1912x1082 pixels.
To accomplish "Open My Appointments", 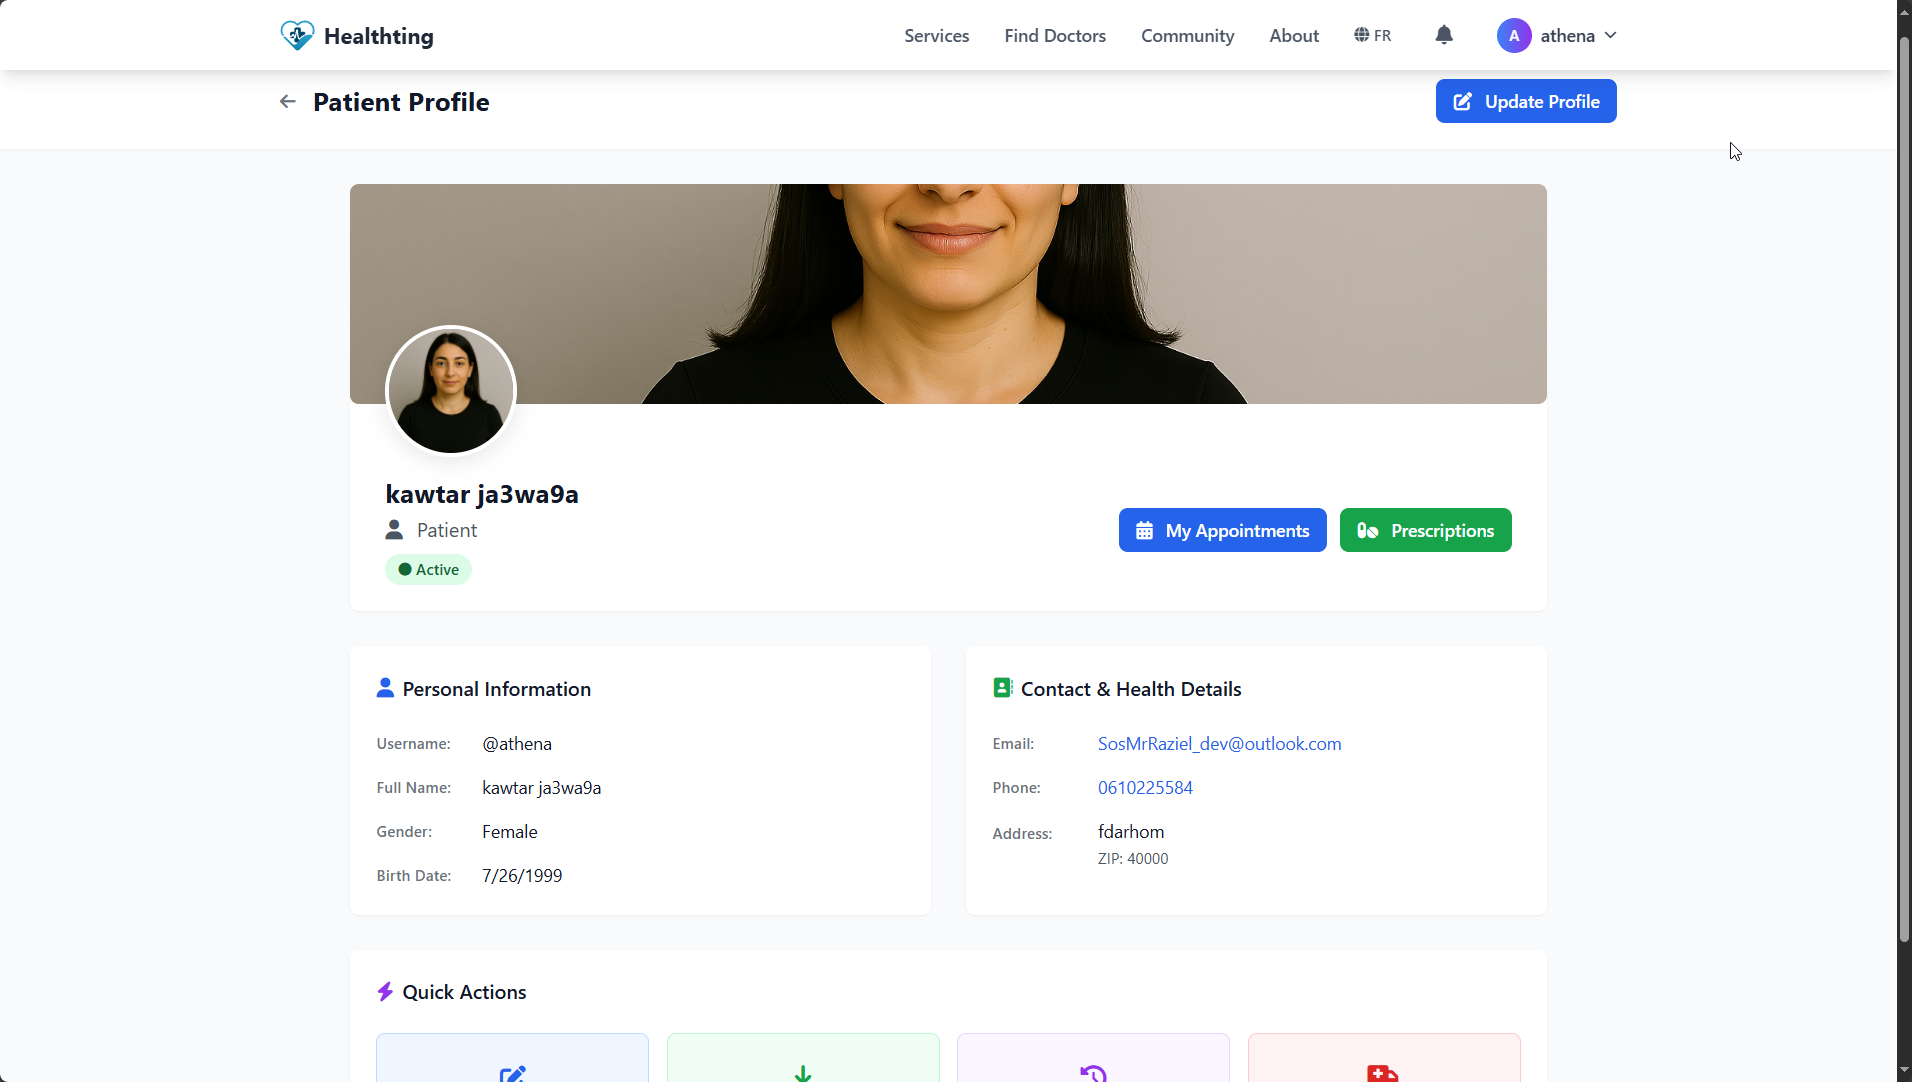I will (1222, 530).
